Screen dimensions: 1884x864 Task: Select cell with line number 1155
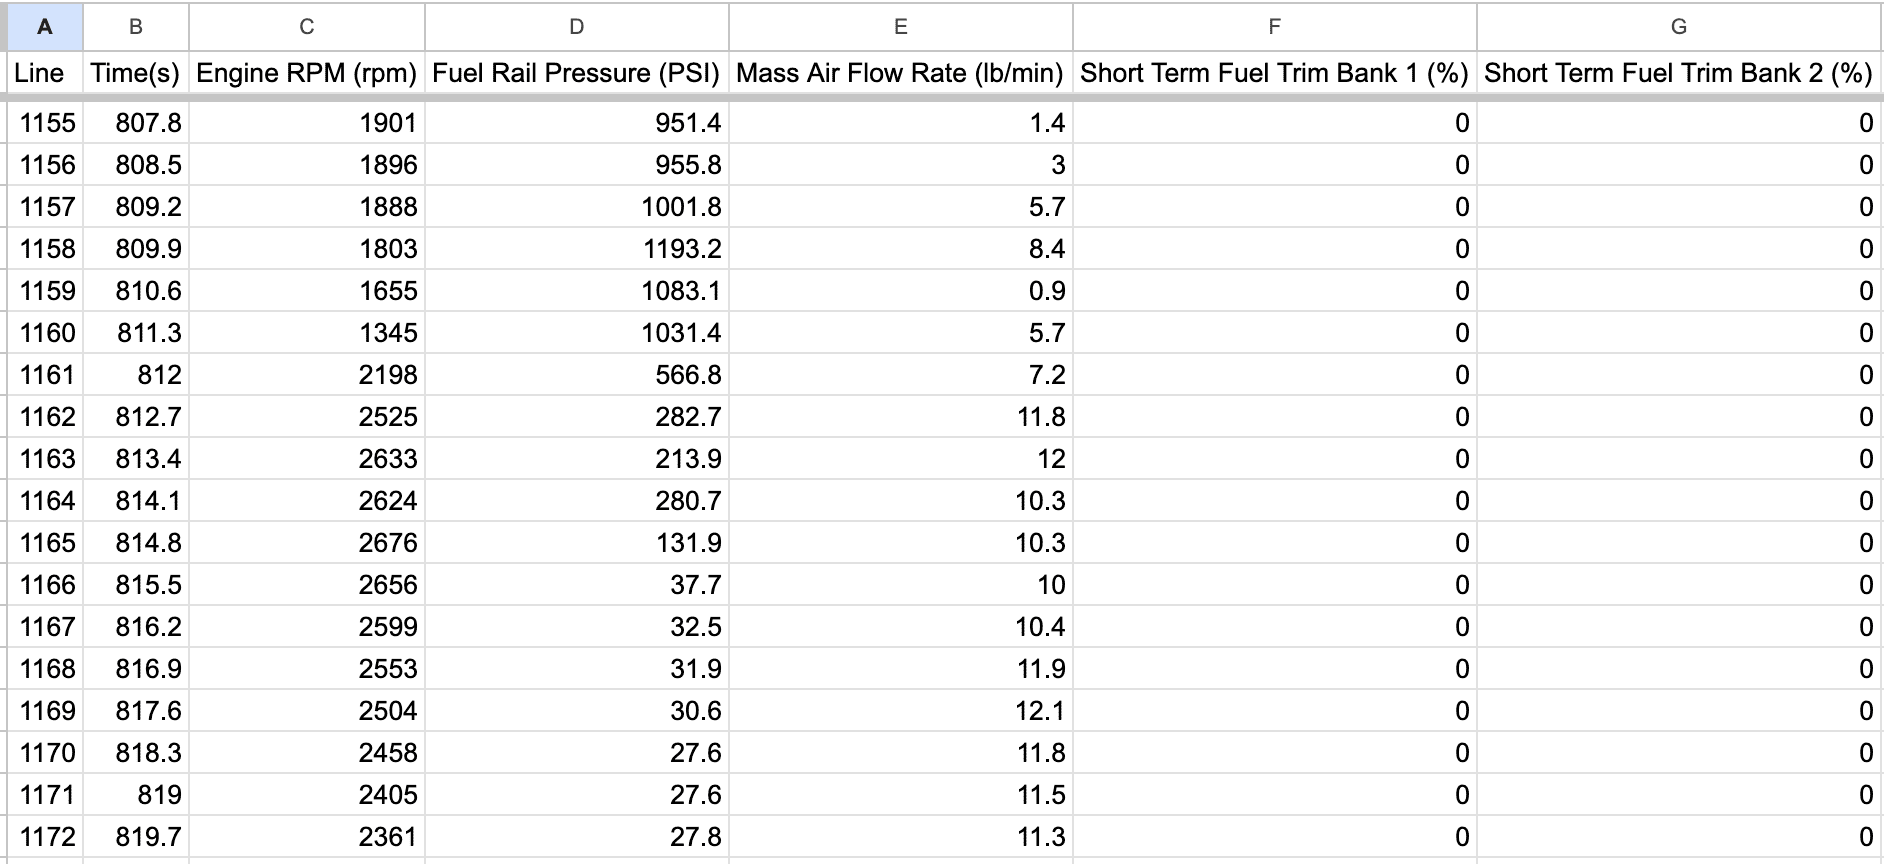click(x=45, y=123)
